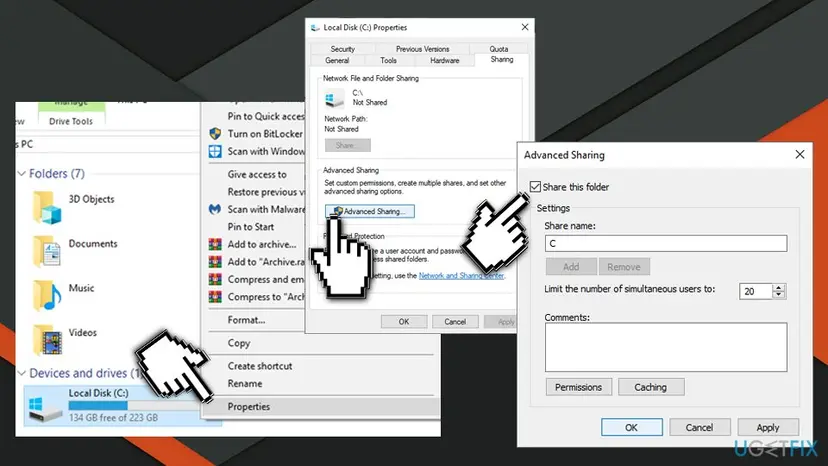Click OK in Advanced Sharing dialog

[x=632, y=427]
